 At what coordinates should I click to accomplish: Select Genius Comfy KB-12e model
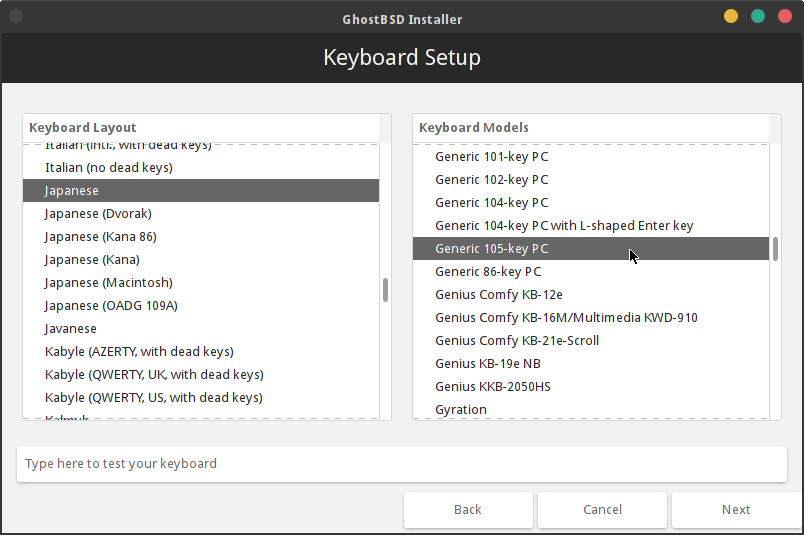[x=499, y=295]
